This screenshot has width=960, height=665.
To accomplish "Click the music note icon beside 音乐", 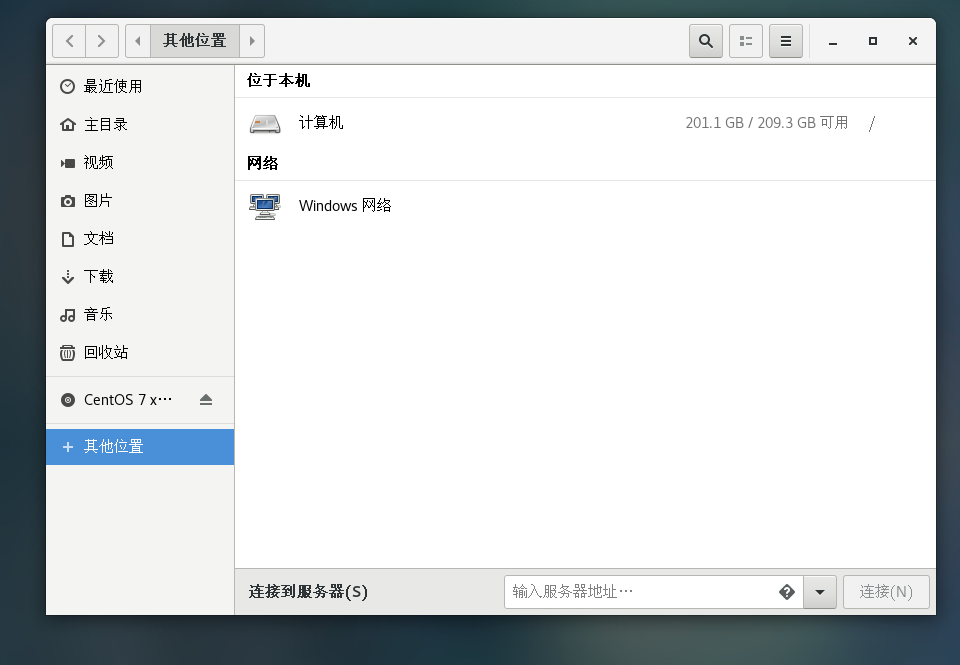I will click(x=67, y=315).
